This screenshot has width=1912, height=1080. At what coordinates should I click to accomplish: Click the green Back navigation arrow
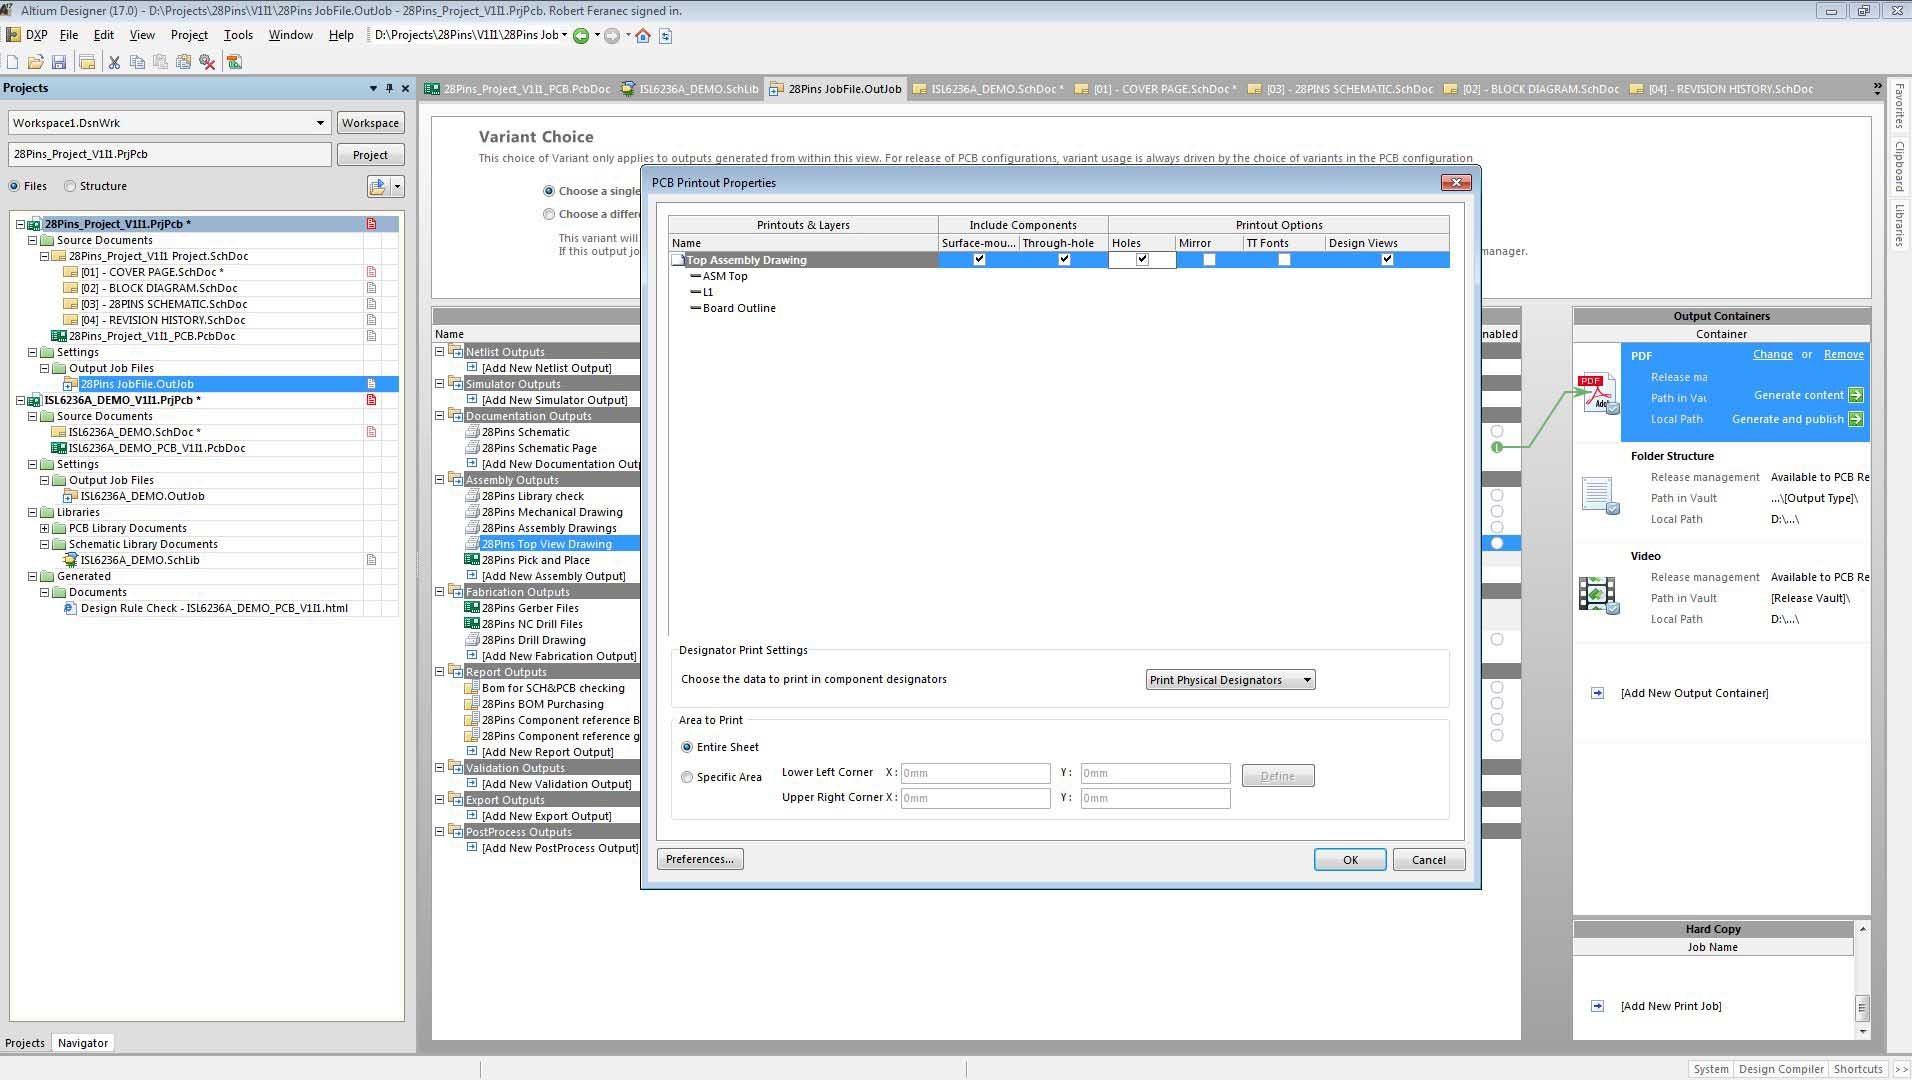[x=580, y=35]
